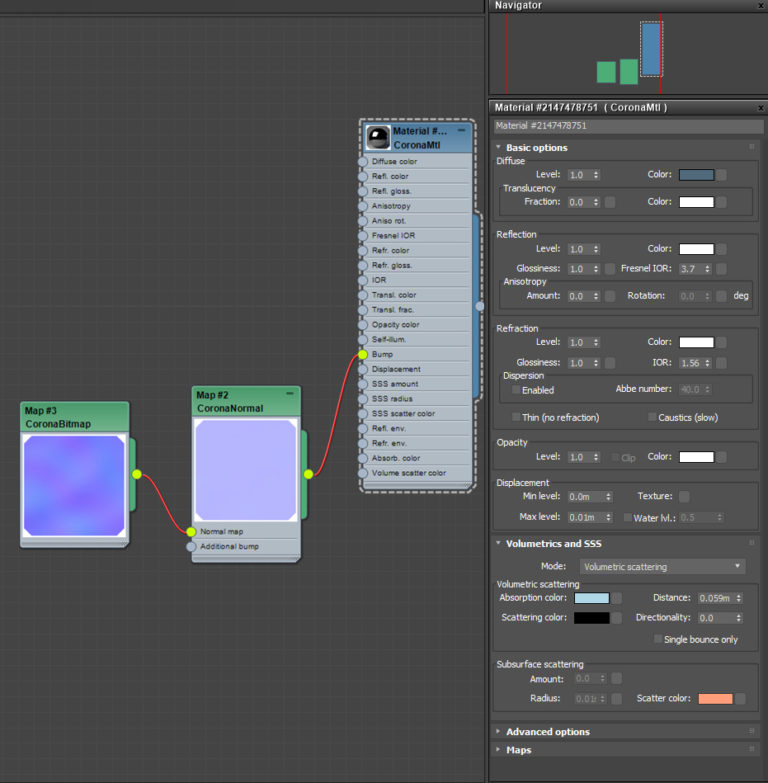
Task: Open the Absorption color swatch
Action: [x=591, y=598]
